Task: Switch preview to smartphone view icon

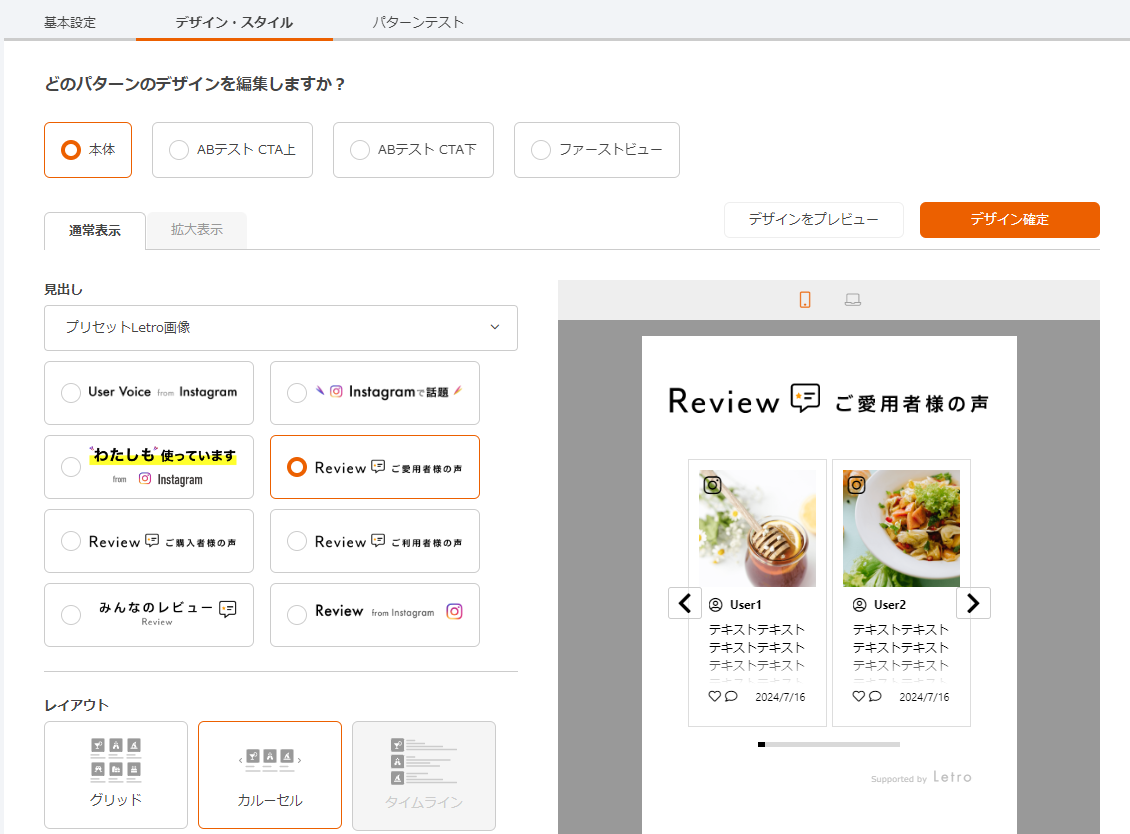Action: pyautogui.click(x=805, y=300)
